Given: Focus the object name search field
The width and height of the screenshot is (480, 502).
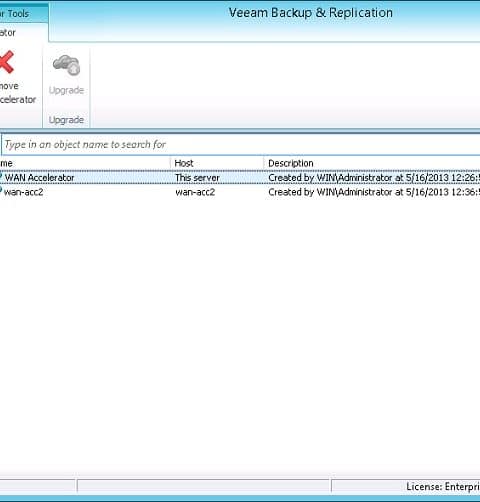Looking at the screenshot, I should click(241, 144).
